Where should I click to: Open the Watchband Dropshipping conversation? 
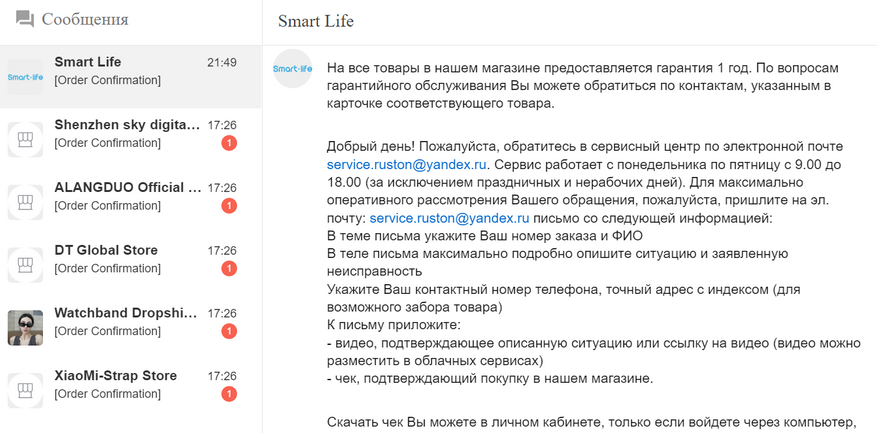(131, 328)
